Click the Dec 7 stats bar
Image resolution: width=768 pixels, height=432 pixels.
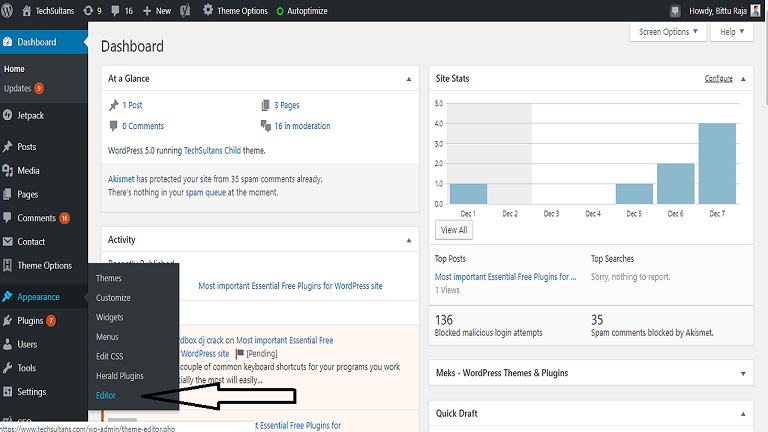pos(717,164)
